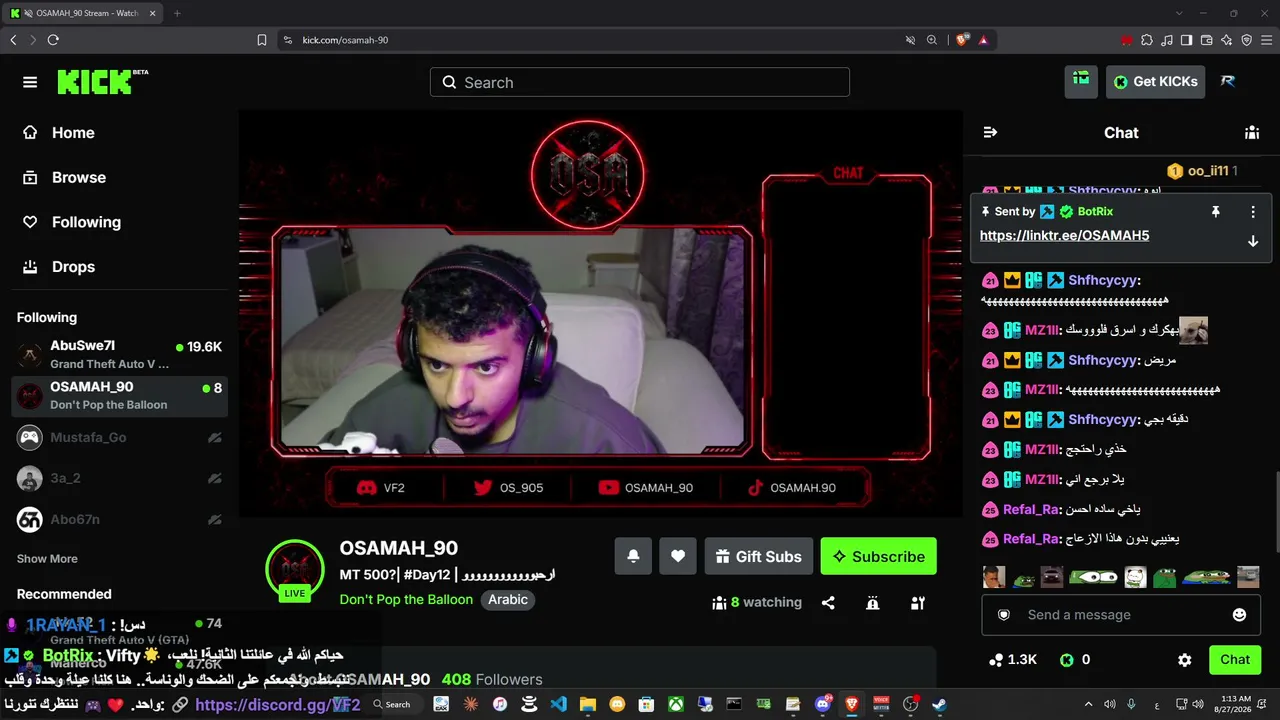This screenshot has width=1280, height=720.
Task: Toggle stream notifications with the bell button
Action: pos(633,557)
